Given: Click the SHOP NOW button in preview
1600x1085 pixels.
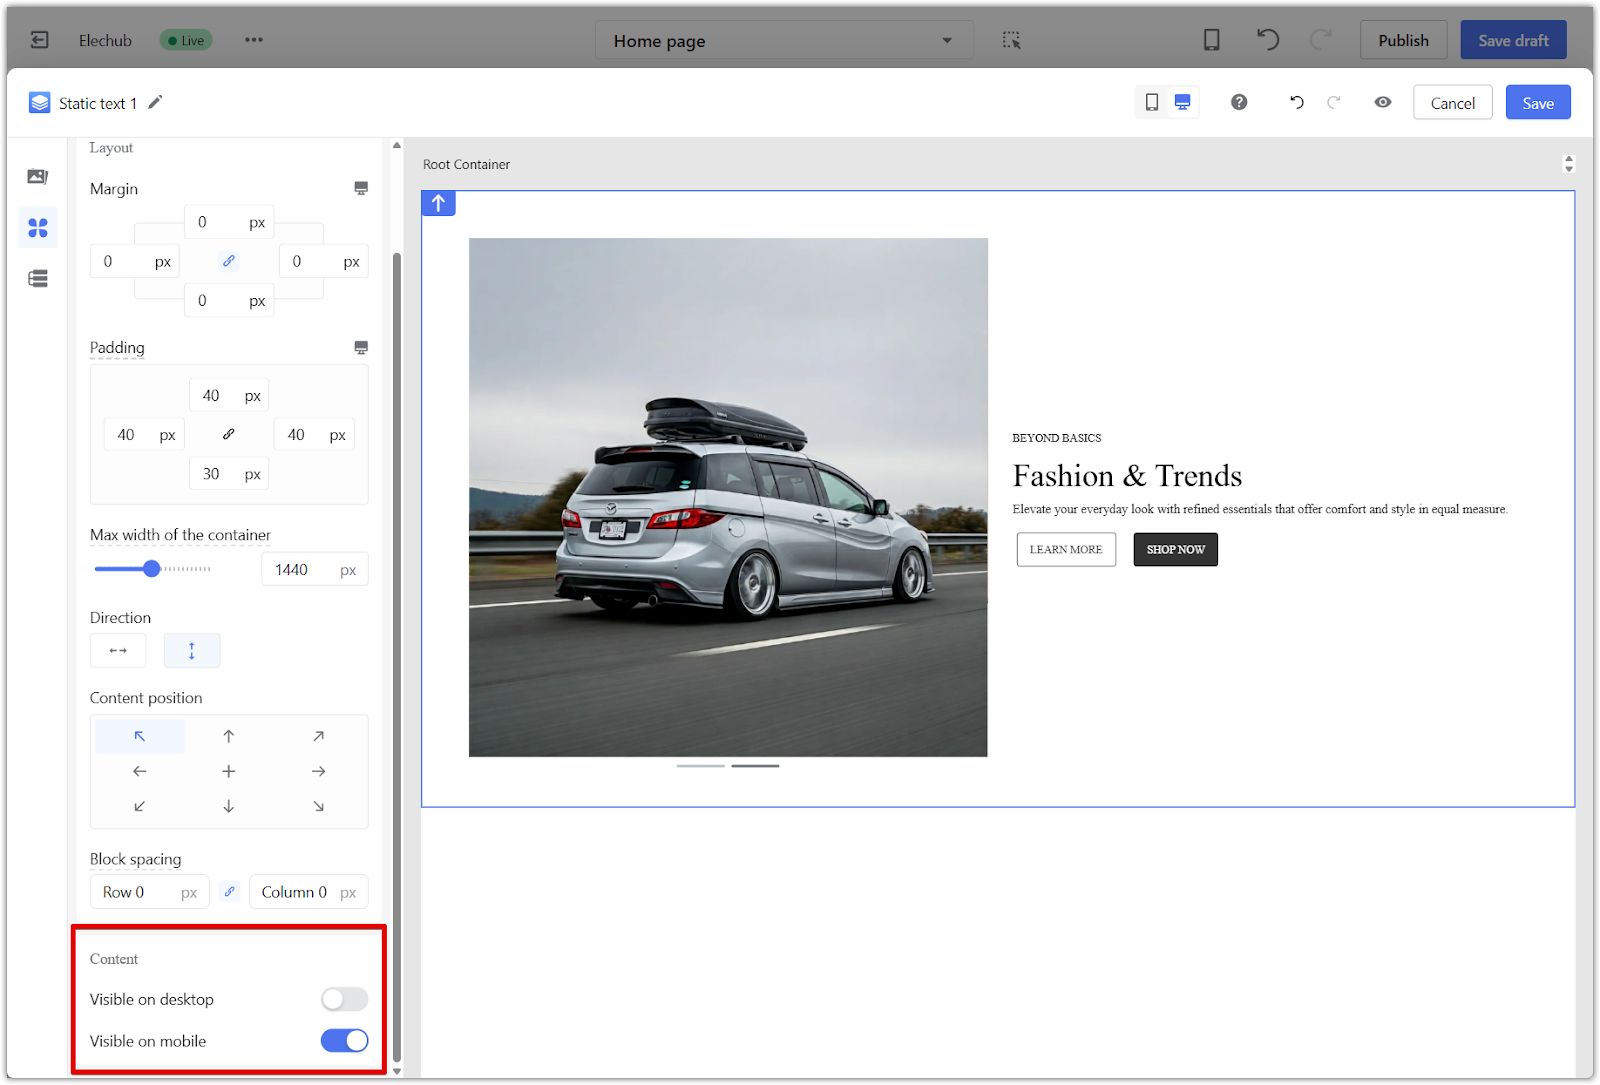Looking at the screenshot, I should pyautogui.click(x=1176, y=550).
